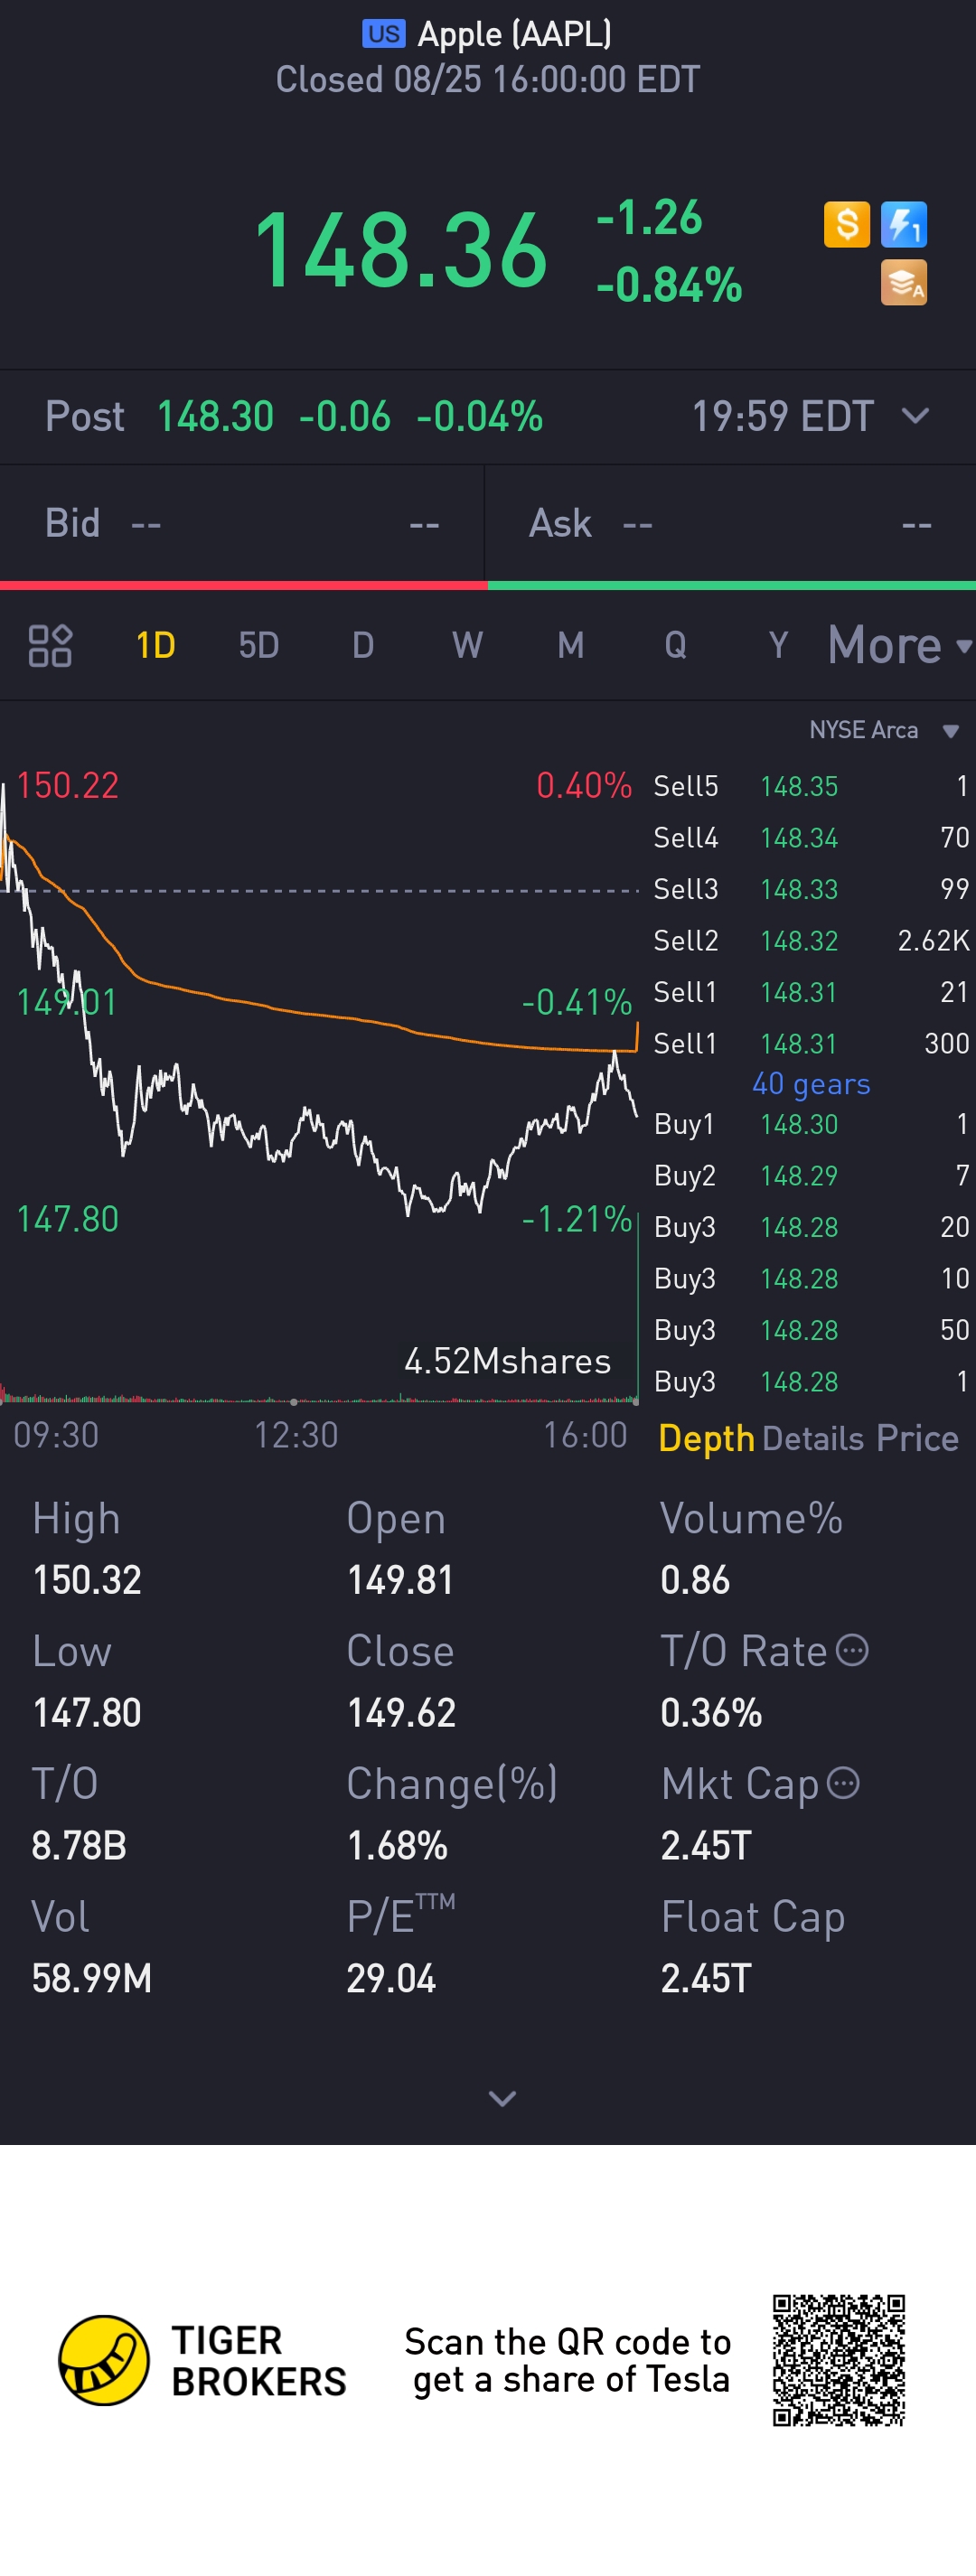Tap the T/O Rate info icon
976x2576 pixels.
852,1650
